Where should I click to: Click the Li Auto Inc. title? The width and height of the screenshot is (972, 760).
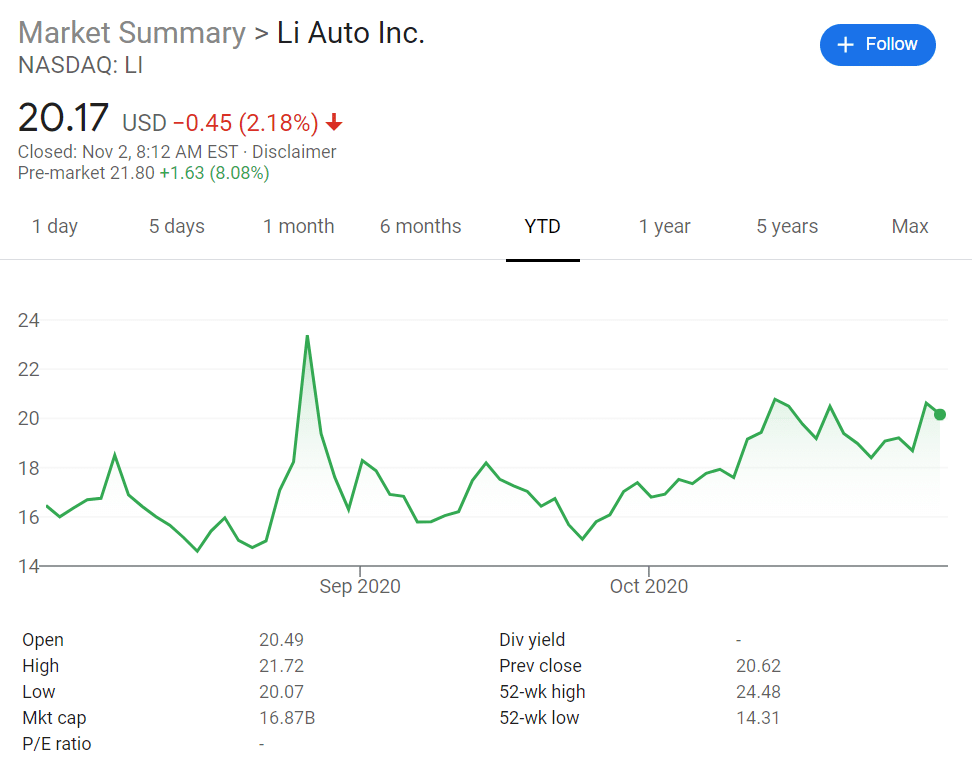[x=349, y=33]
